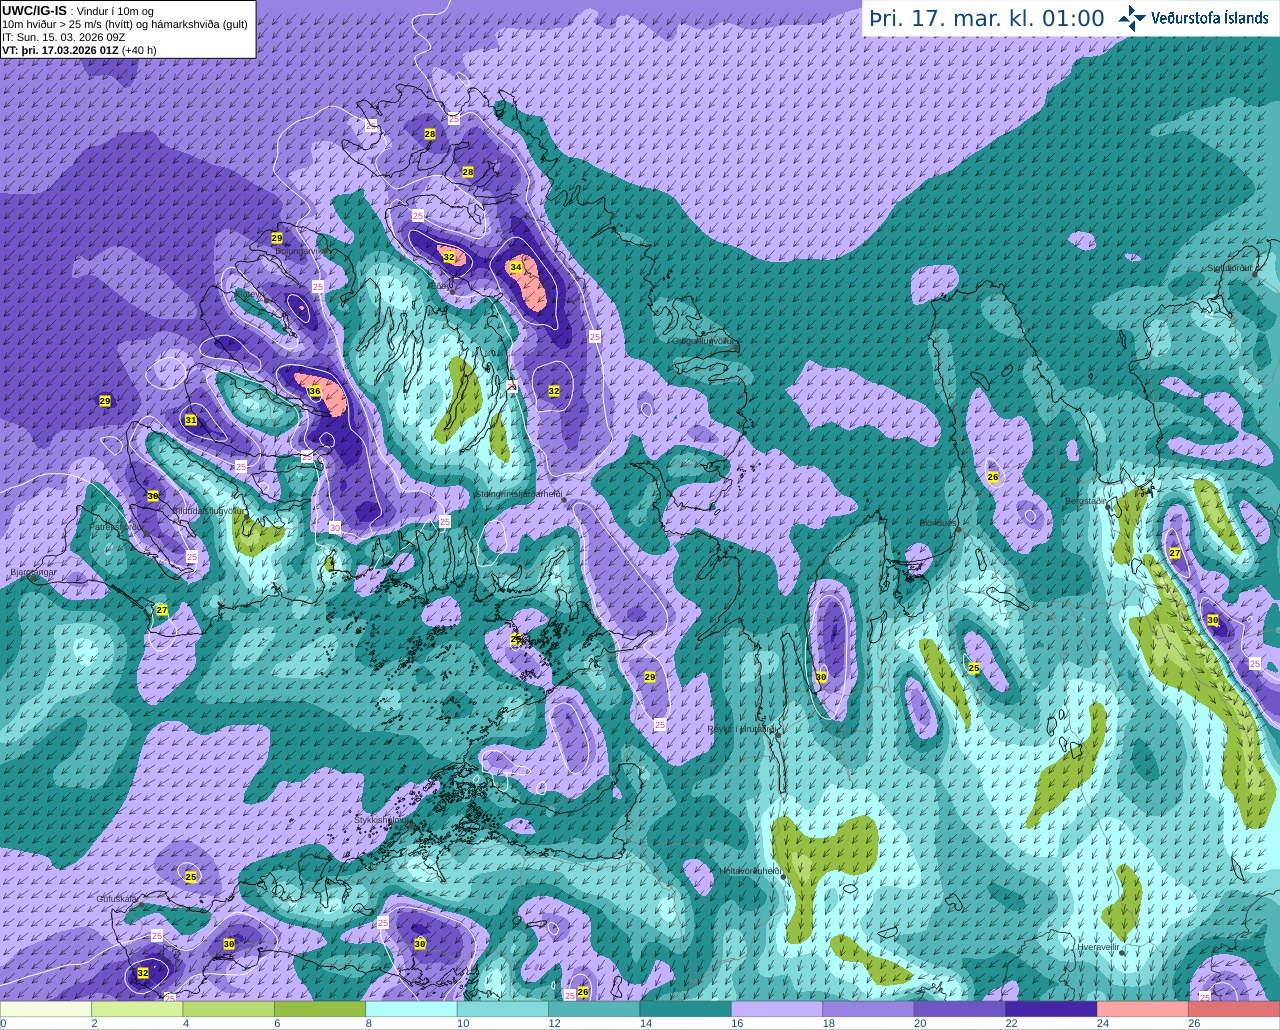This screenshot has width=1280, height=1030.
Task: Click the yellow max gust label 31
Action: coord(190,420)
